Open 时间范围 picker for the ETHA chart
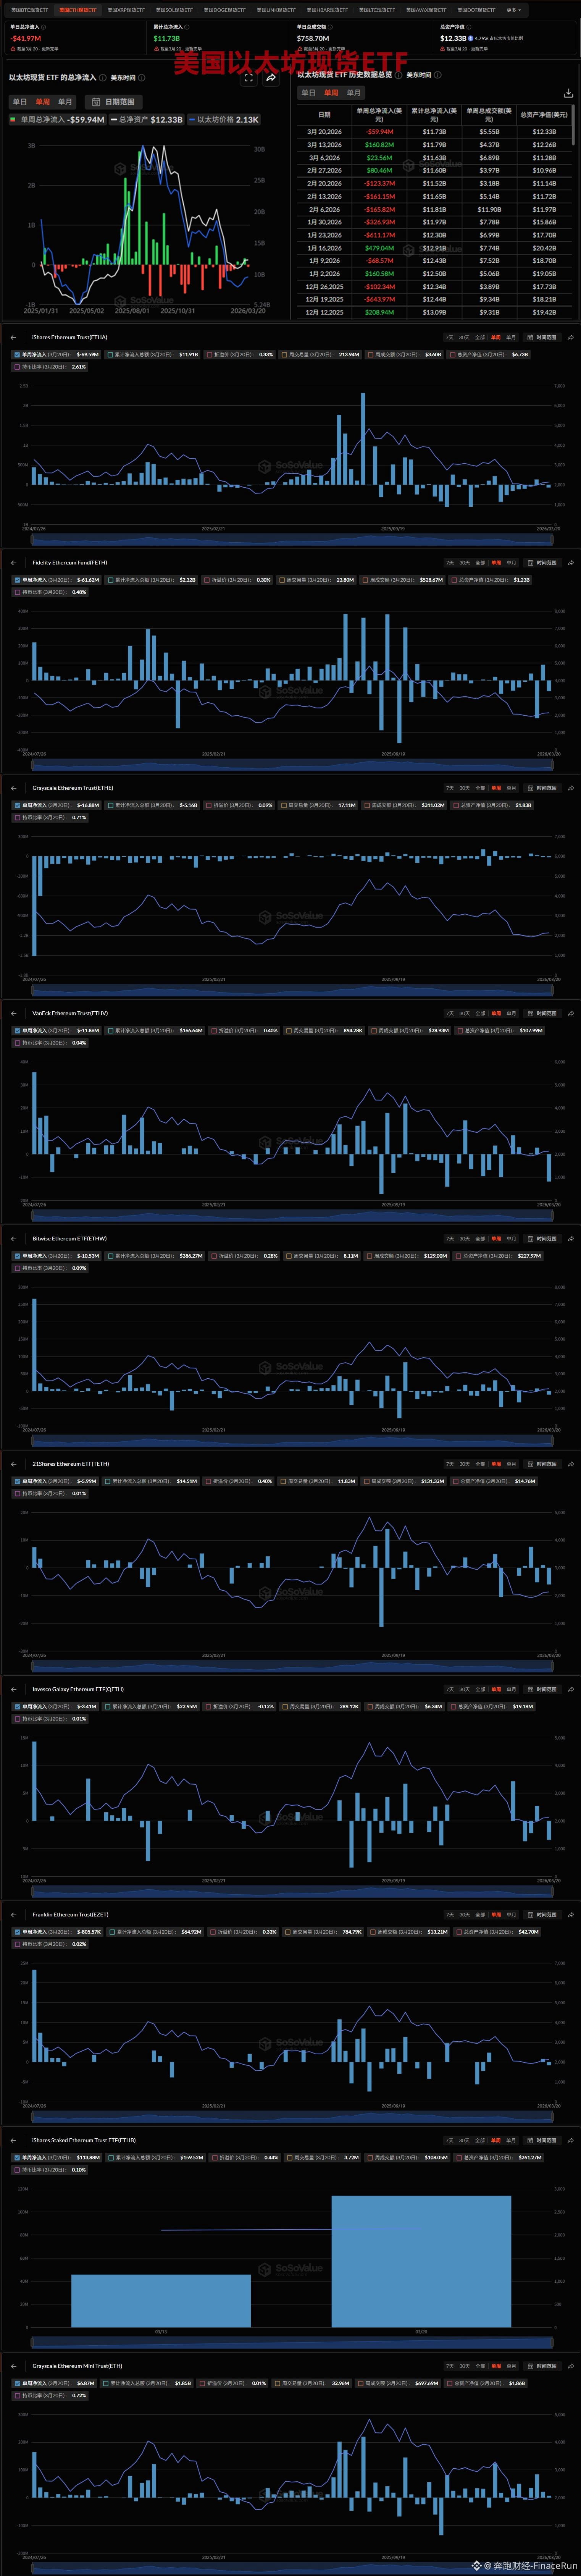 coord(543,338)
